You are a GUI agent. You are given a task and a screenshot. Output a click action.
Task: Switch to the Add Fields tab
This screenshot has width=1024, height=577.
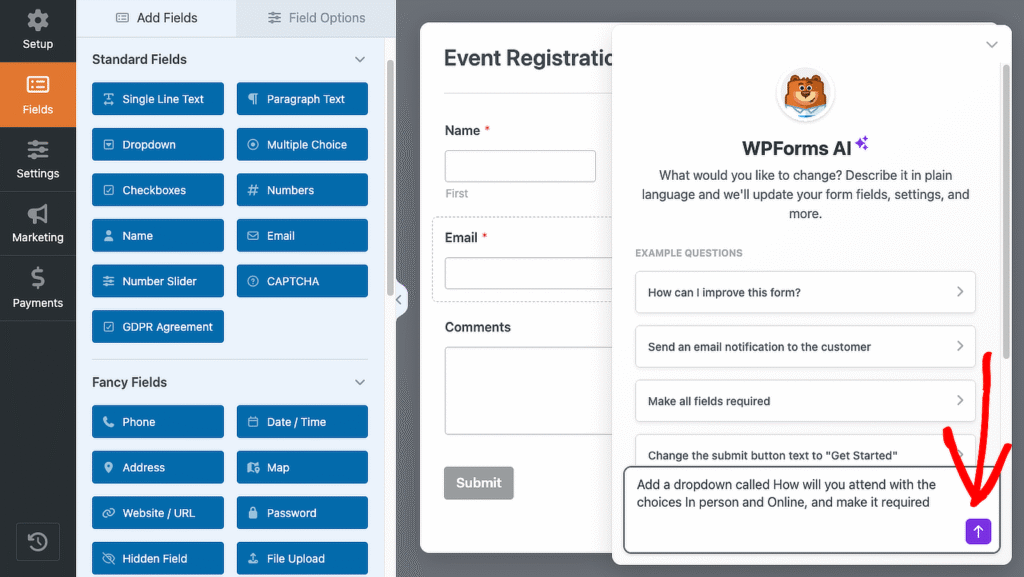tap(156, 18)
